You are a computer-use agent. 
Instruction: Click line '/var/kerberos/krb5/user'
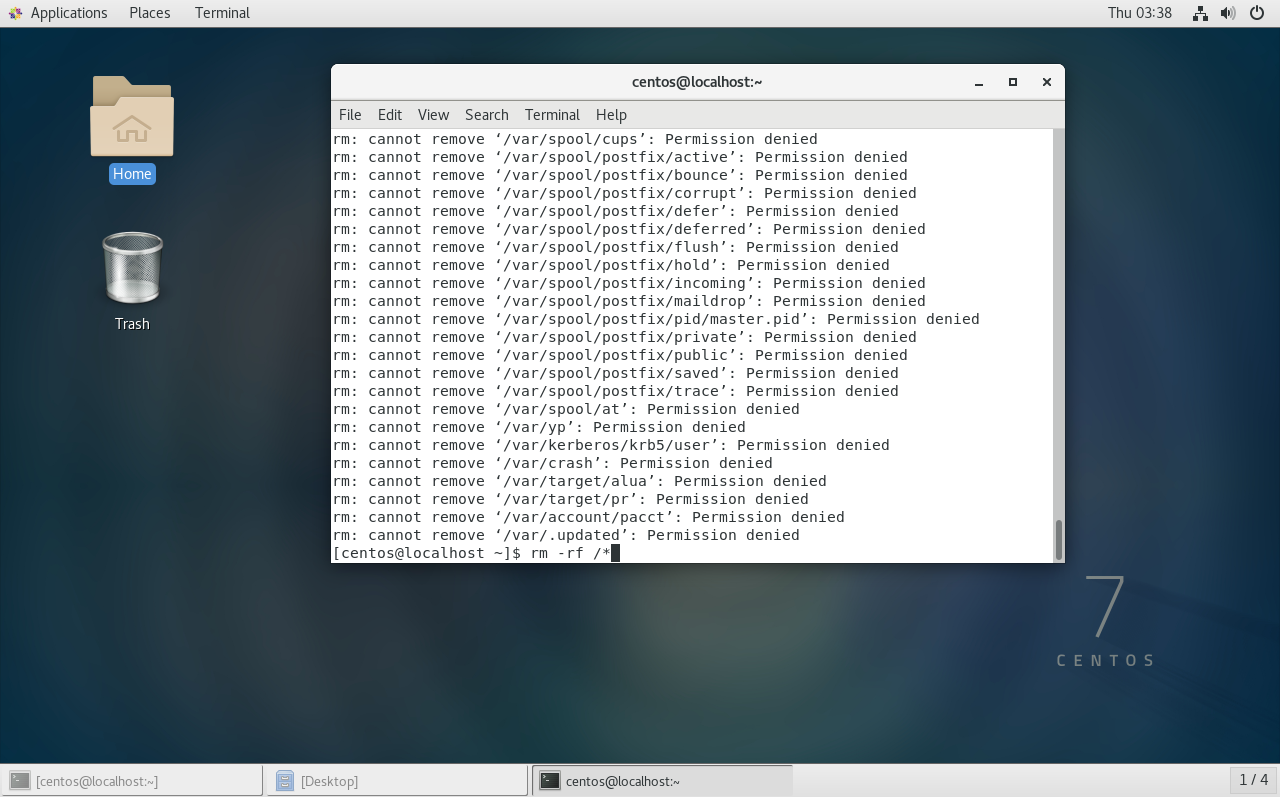coord(611,445)
